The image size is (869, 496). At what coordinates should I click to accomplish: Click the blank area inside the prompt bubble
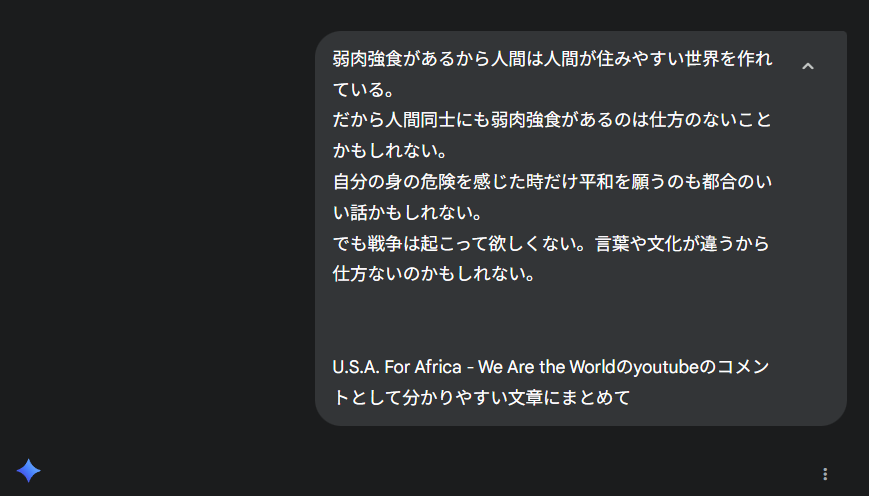coord(554,320)
